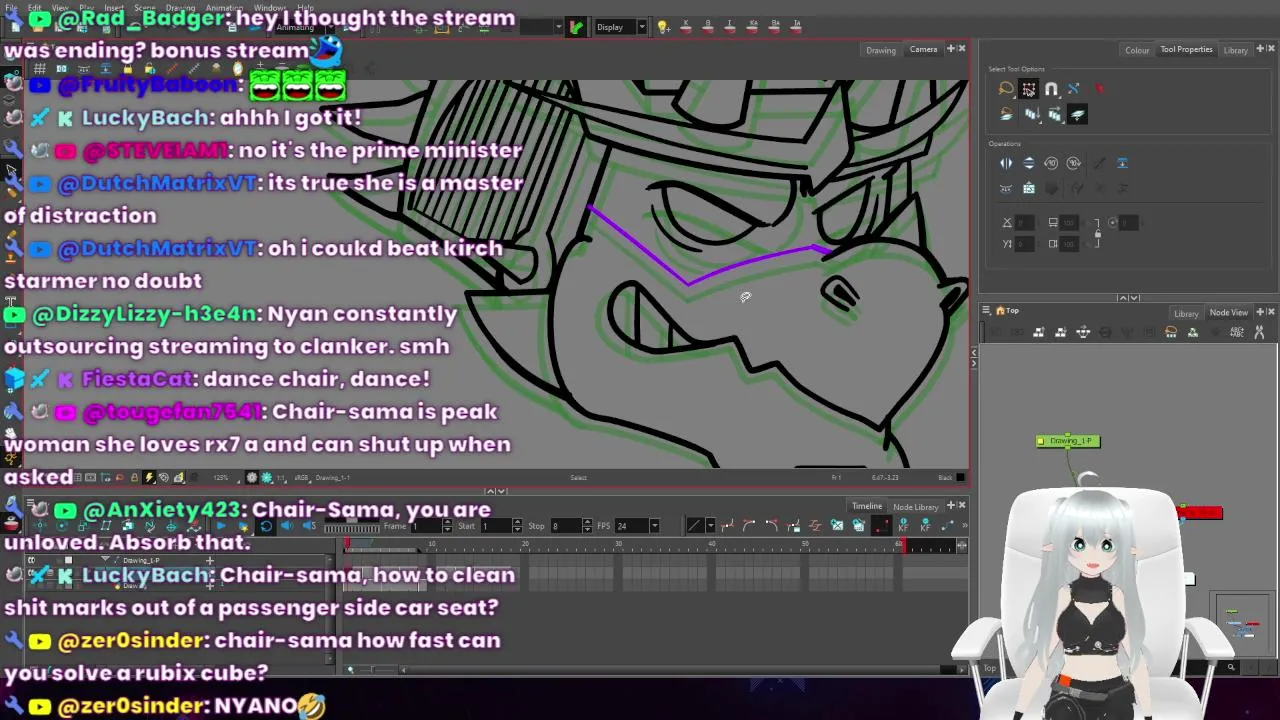Rotate 90 degrees counter-clockwise
This screenshot has width=1280, height=720.
click(x=1051, y=163)
